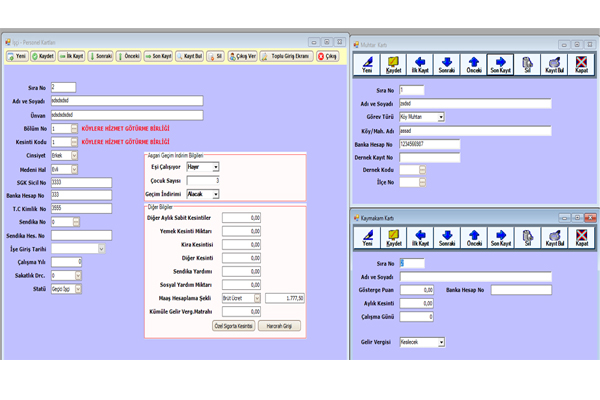
Task: Open the Eşi Çalışıyor dropdown
Action: tap(215, 167)
